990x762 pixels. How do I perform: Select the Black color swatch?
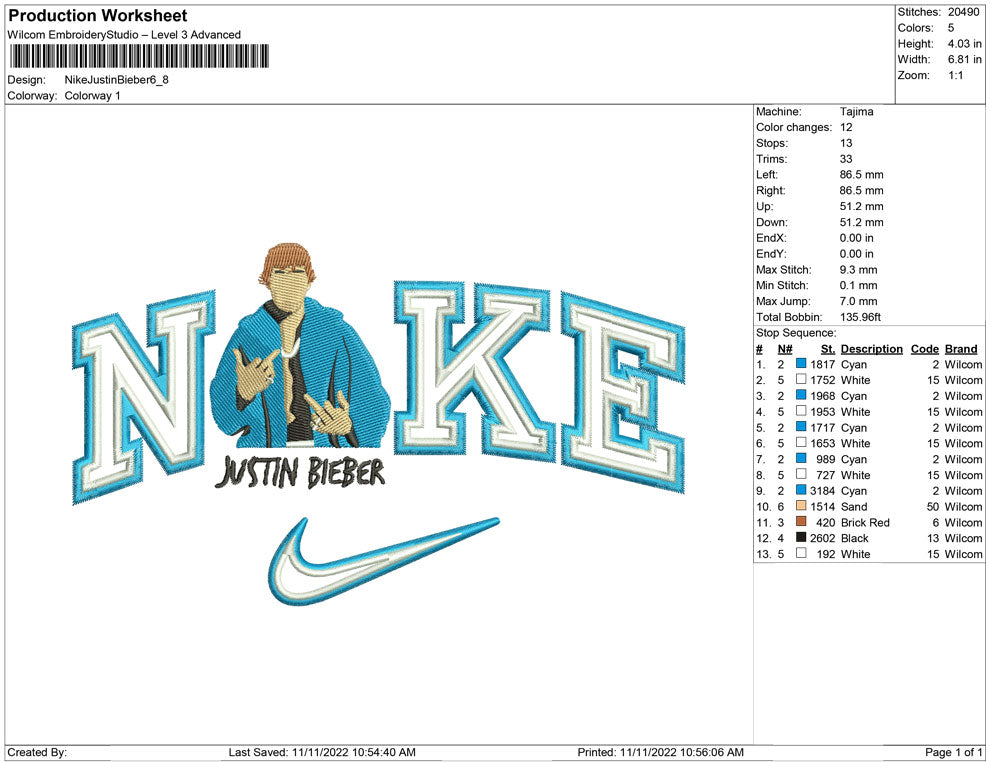click(801, 537)
